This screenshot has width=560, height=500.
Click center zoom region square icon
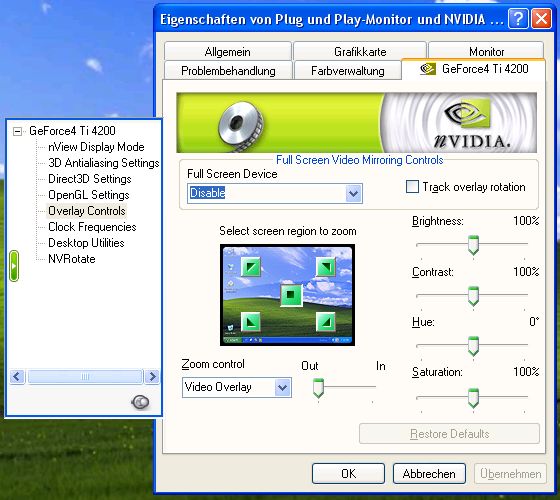pos(291,295)
